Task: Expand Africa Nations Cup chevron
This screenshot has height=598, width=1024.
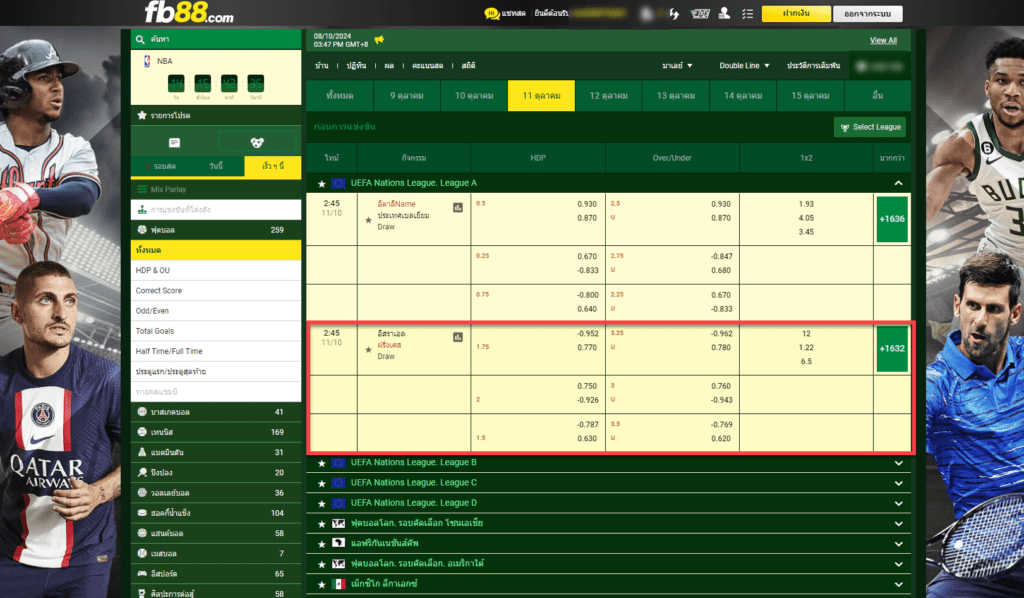Action: coord(899,544)
